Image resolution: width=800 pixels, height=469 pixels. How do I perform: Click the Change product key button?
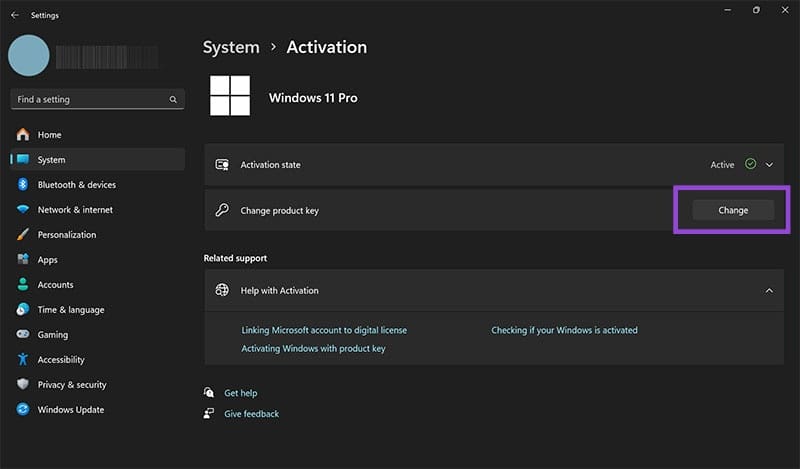[733, 210]
